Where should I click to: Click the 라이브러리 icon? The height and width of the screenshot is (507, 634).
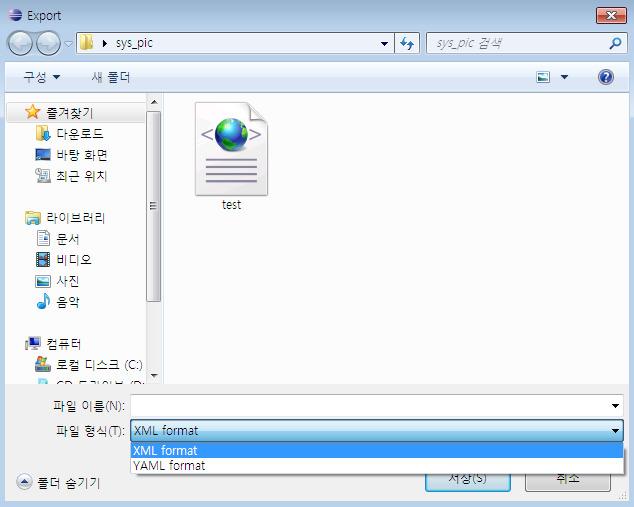33,218
